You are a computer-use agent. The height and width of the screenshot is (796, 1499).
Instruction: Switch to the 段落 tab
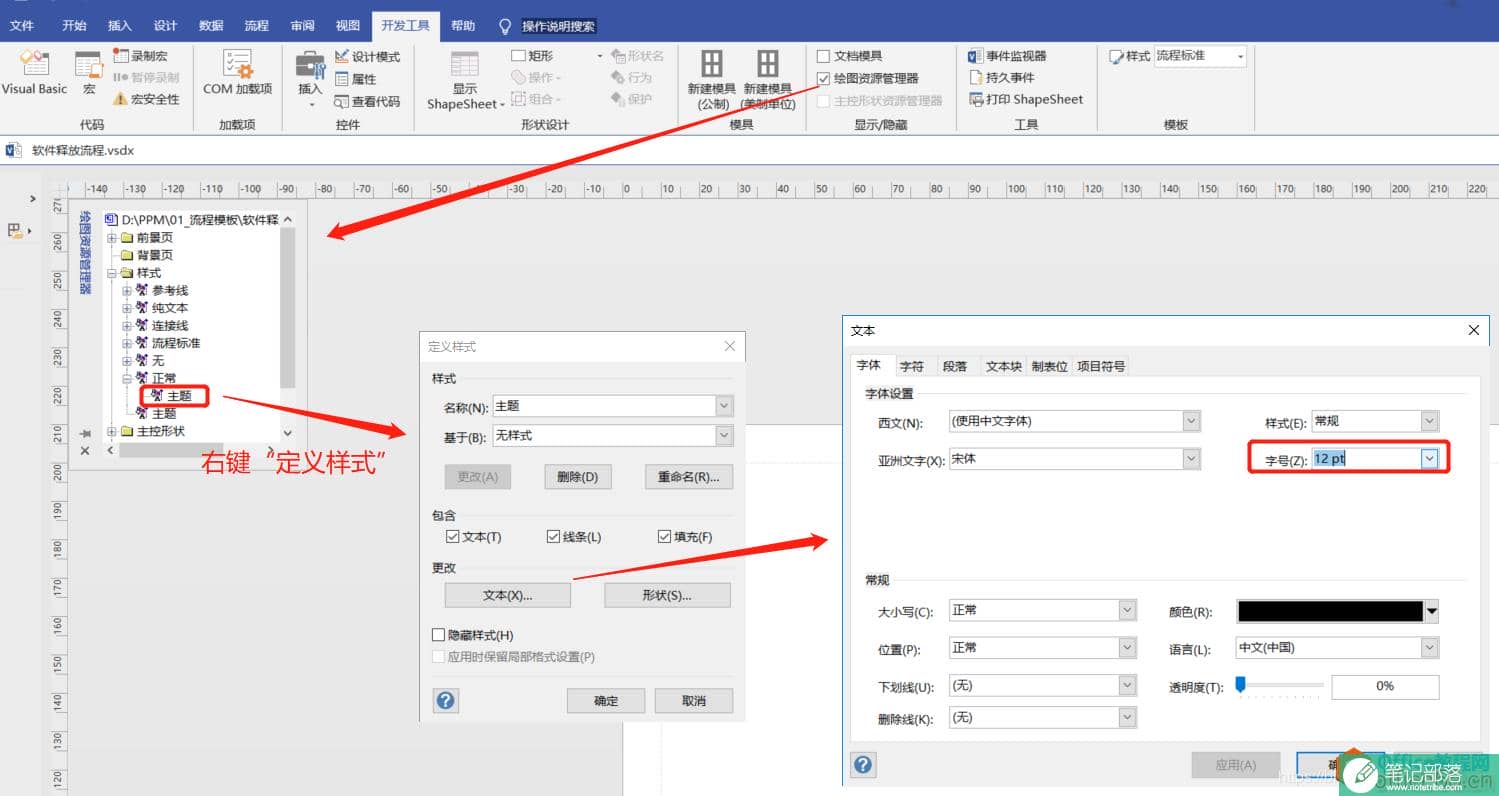955,366
